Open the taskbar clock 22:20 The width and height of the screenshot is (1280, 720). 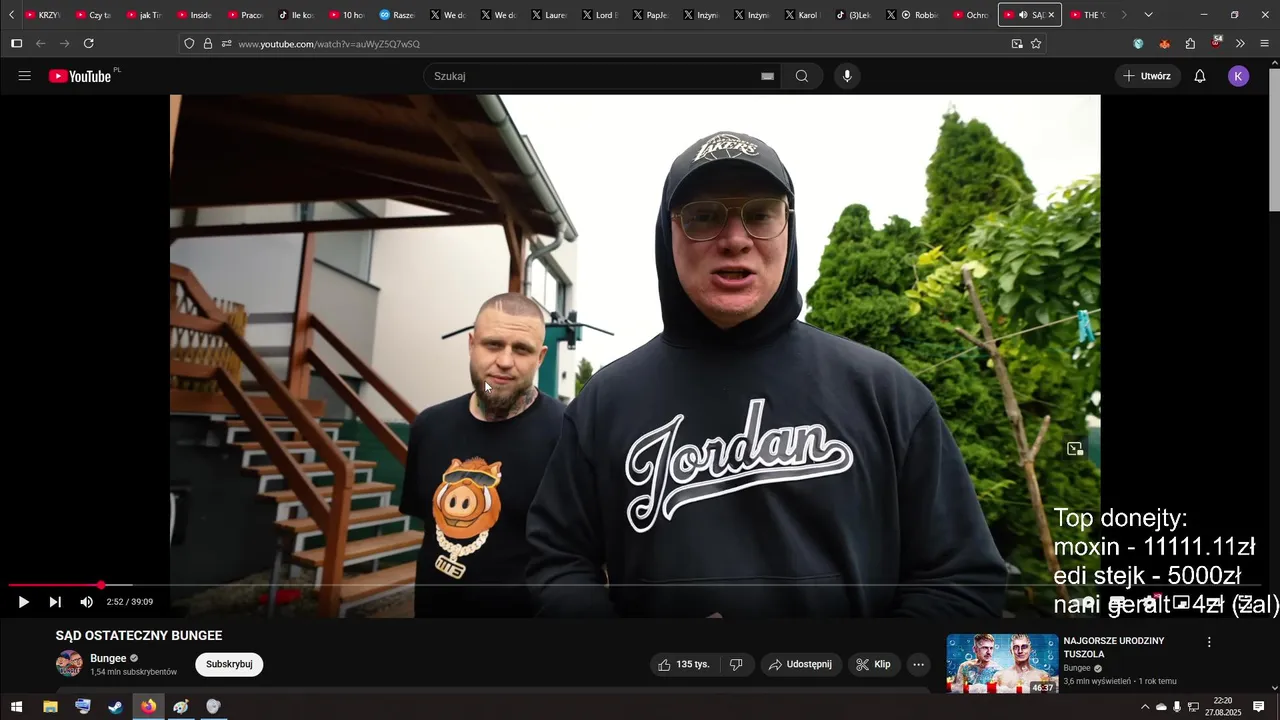(x=1223, y=707)
